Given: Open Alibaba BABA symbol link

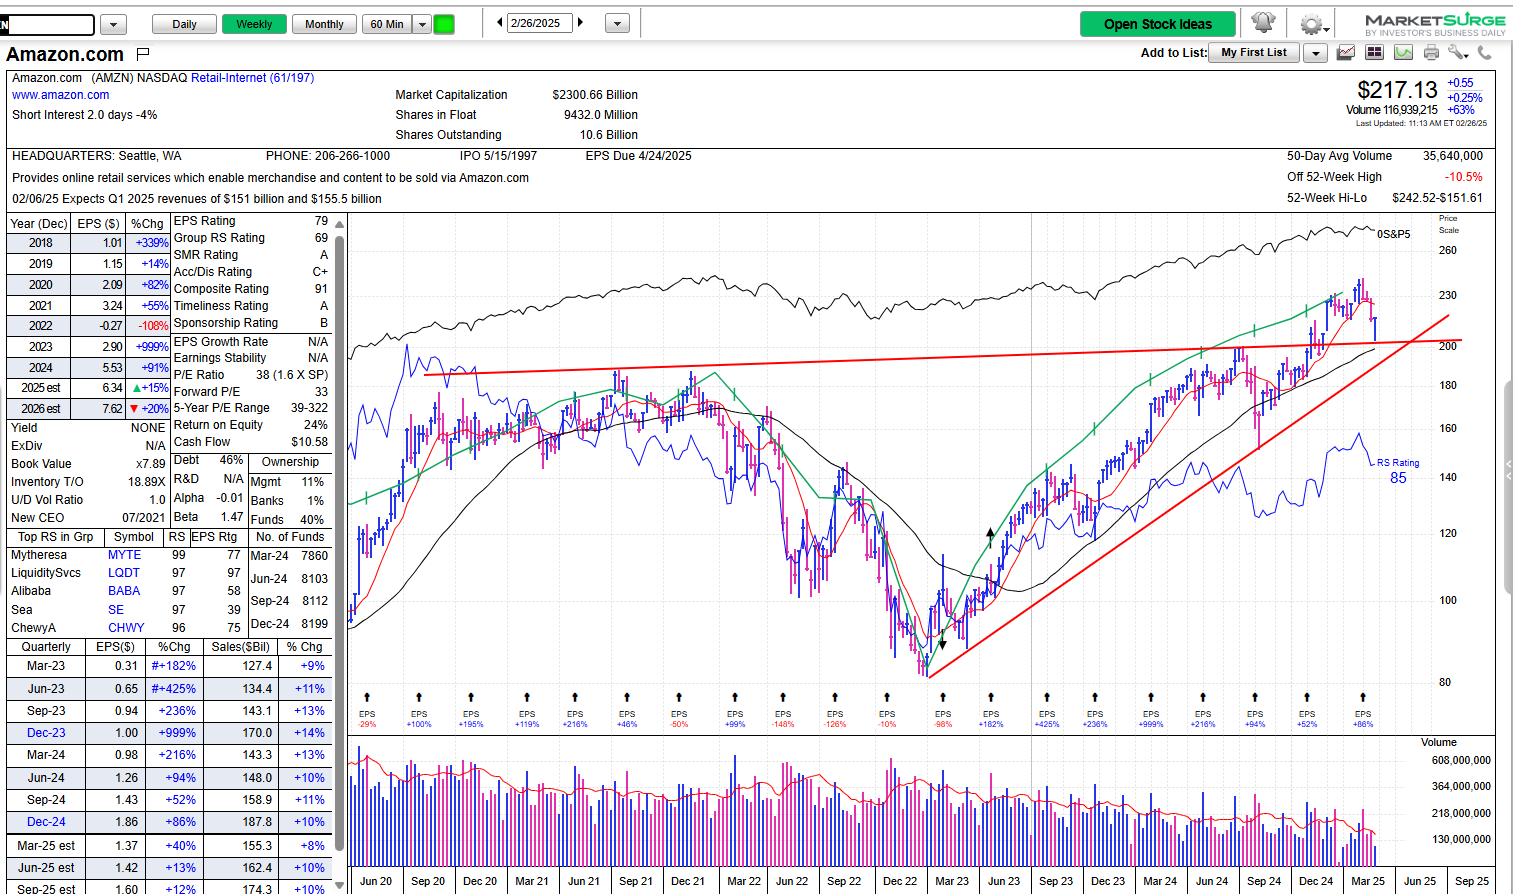Looking at the screenshot, I should tap(124, 591).
